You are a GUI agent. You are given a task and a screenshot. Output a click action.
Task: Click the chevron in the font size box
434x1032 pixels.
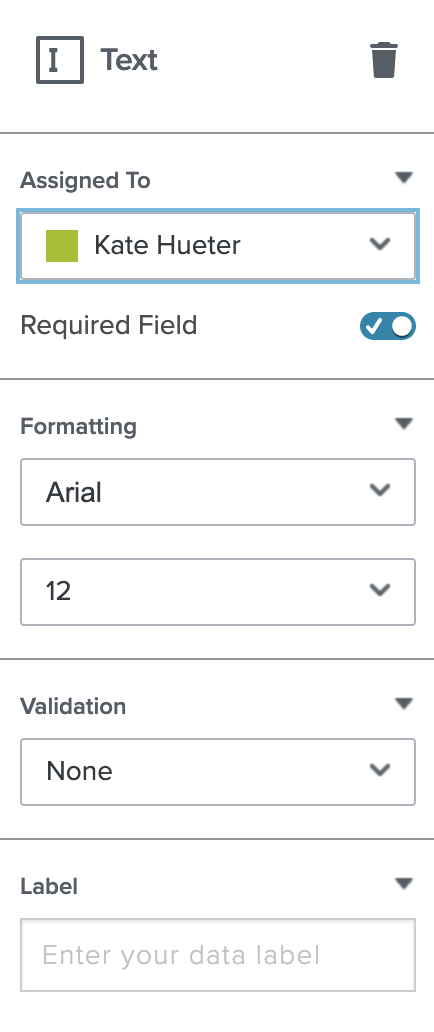[x=380, y=590]
